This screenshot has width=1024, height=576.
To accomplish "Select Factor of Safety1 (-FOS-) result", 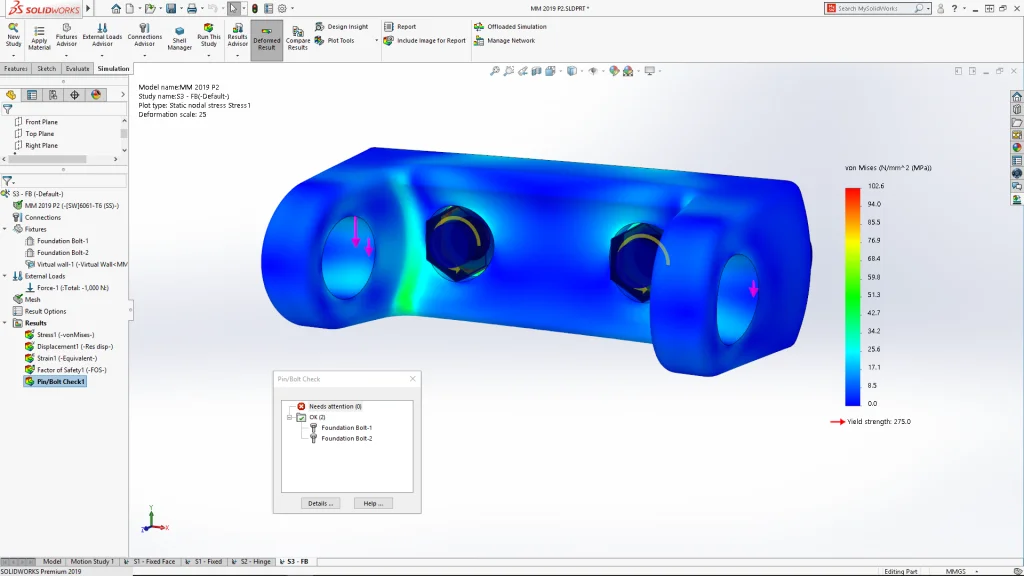I will 71,370.
